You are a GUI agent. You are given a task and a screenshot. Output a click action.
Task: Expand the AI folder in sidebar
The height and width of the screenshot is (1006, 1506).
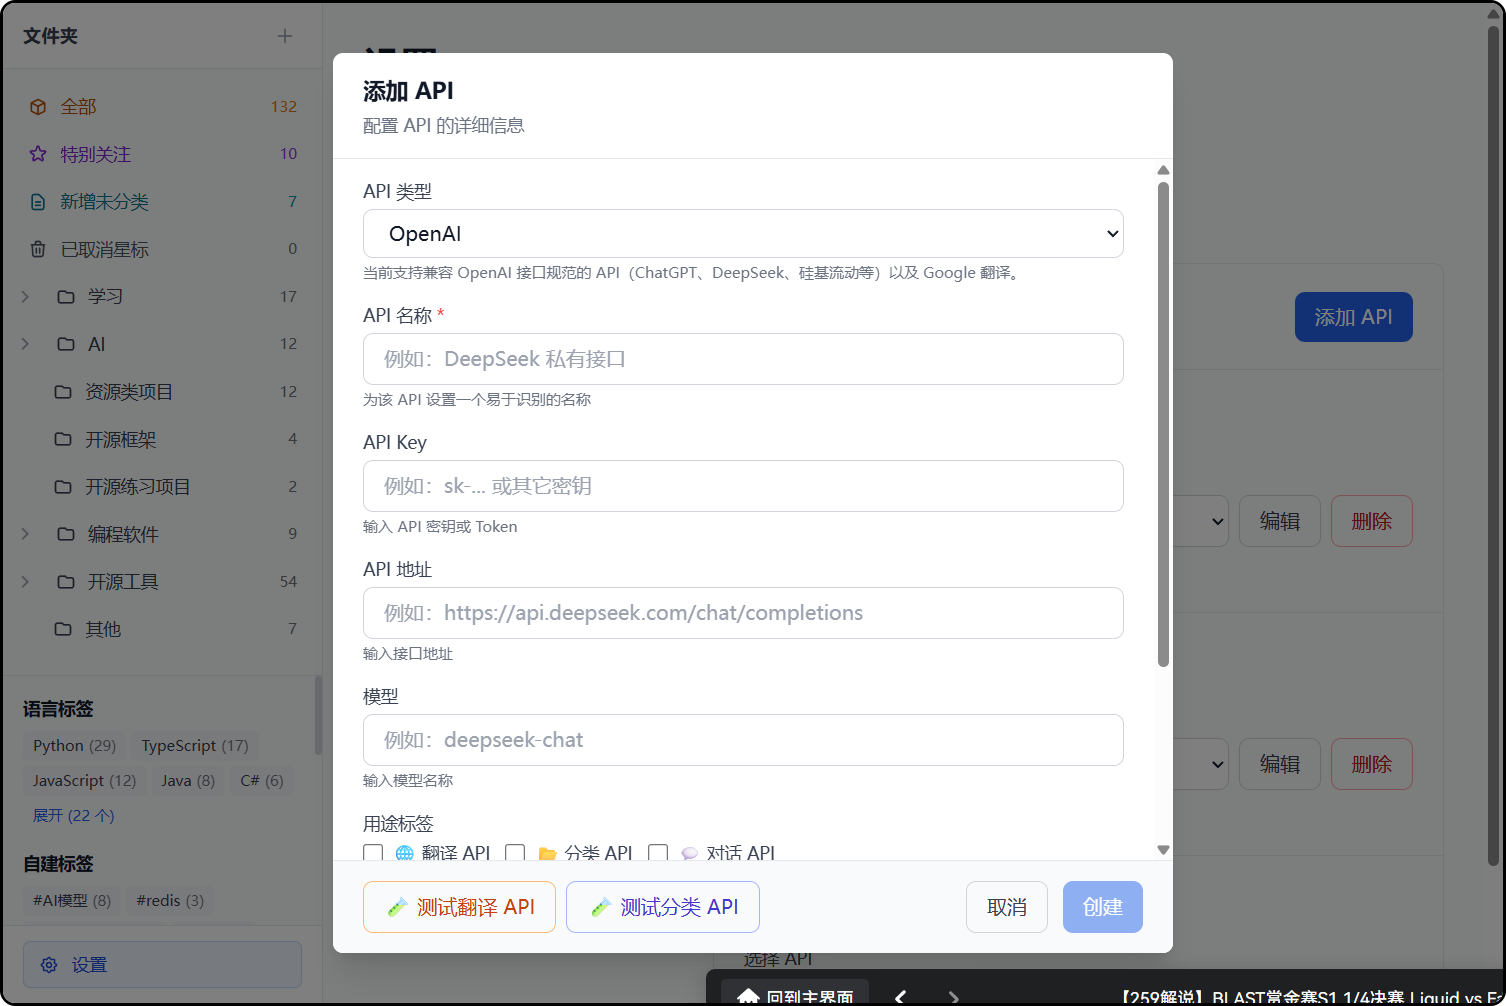pyautogui.click(x=24, y=343)
